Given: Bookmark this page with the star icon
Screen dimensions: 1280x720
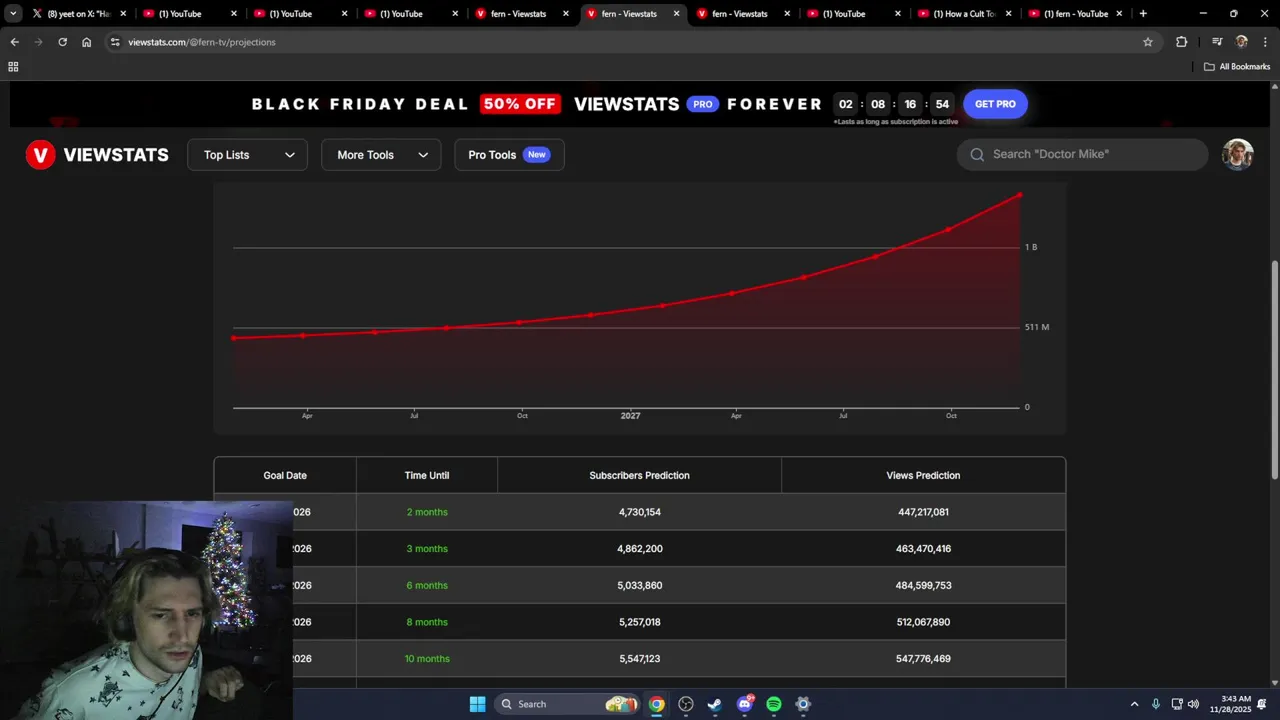Looking at the screenshot, I should pos(1148,42).
